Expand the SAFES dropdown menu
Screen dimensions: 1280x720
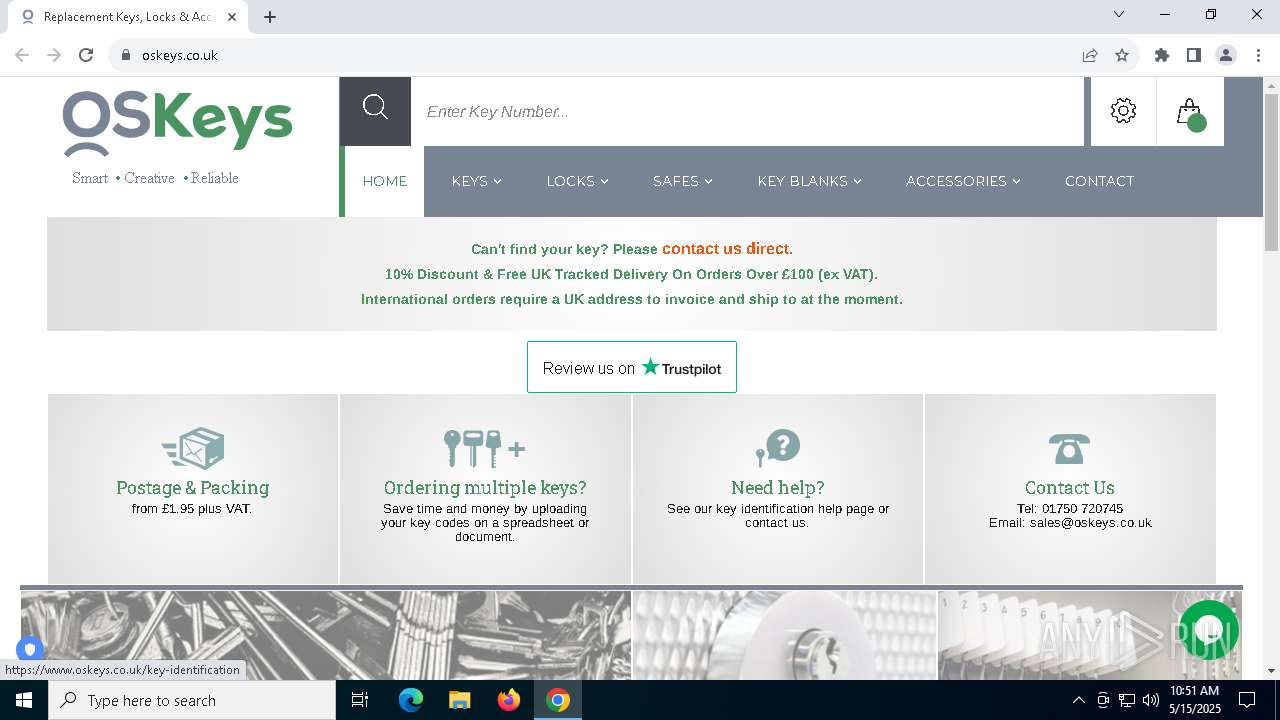coord(683,181)
